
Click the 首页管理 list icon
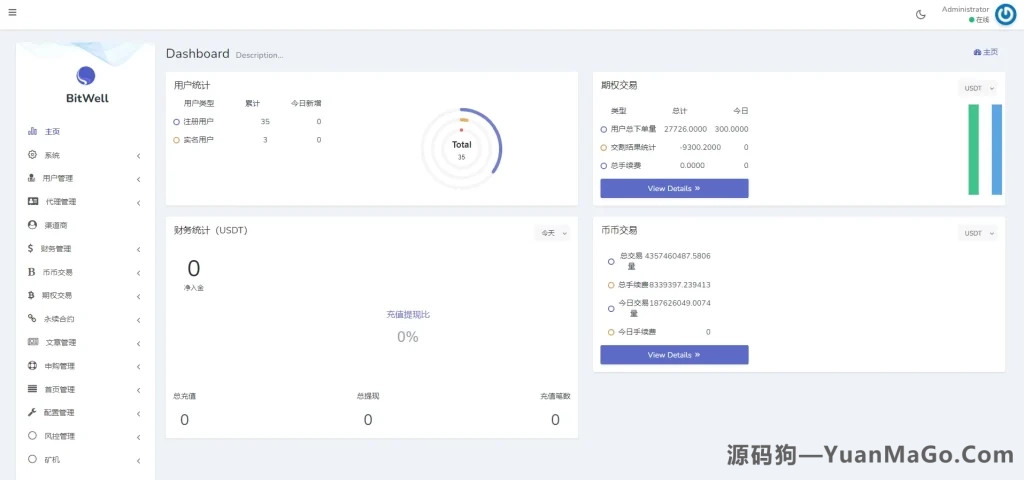[x=33, y=389]
